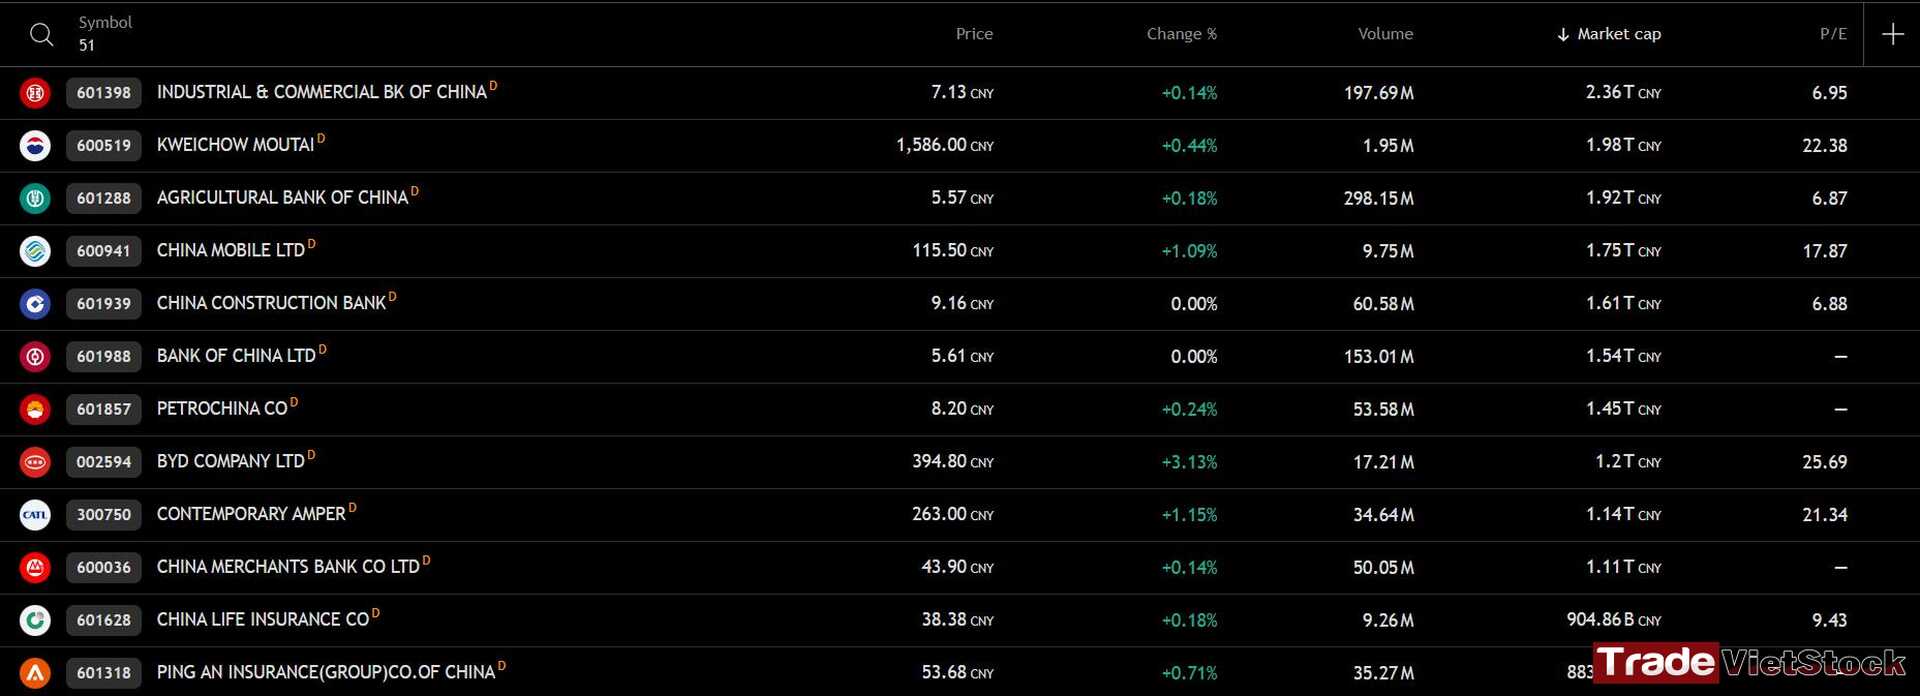Click the Kweichow Moutai company logo
This screenshot has height=696, width=1920.
click(35, 145)
